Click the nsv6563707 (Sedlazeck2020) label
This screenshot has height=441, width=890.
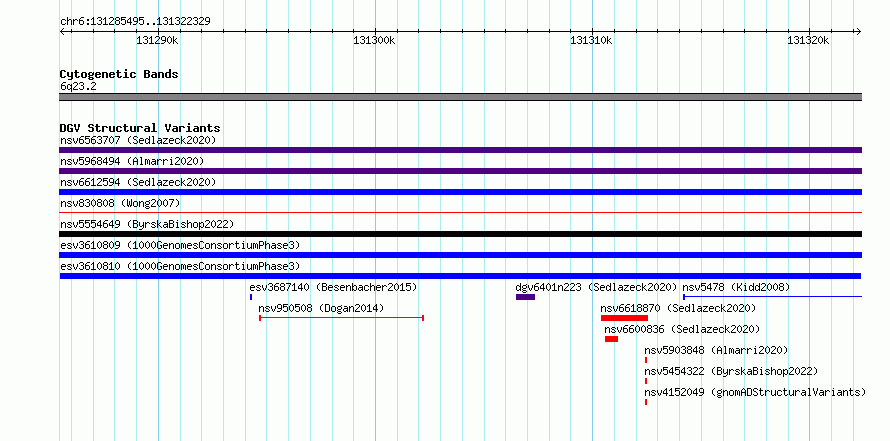[138, 140]
